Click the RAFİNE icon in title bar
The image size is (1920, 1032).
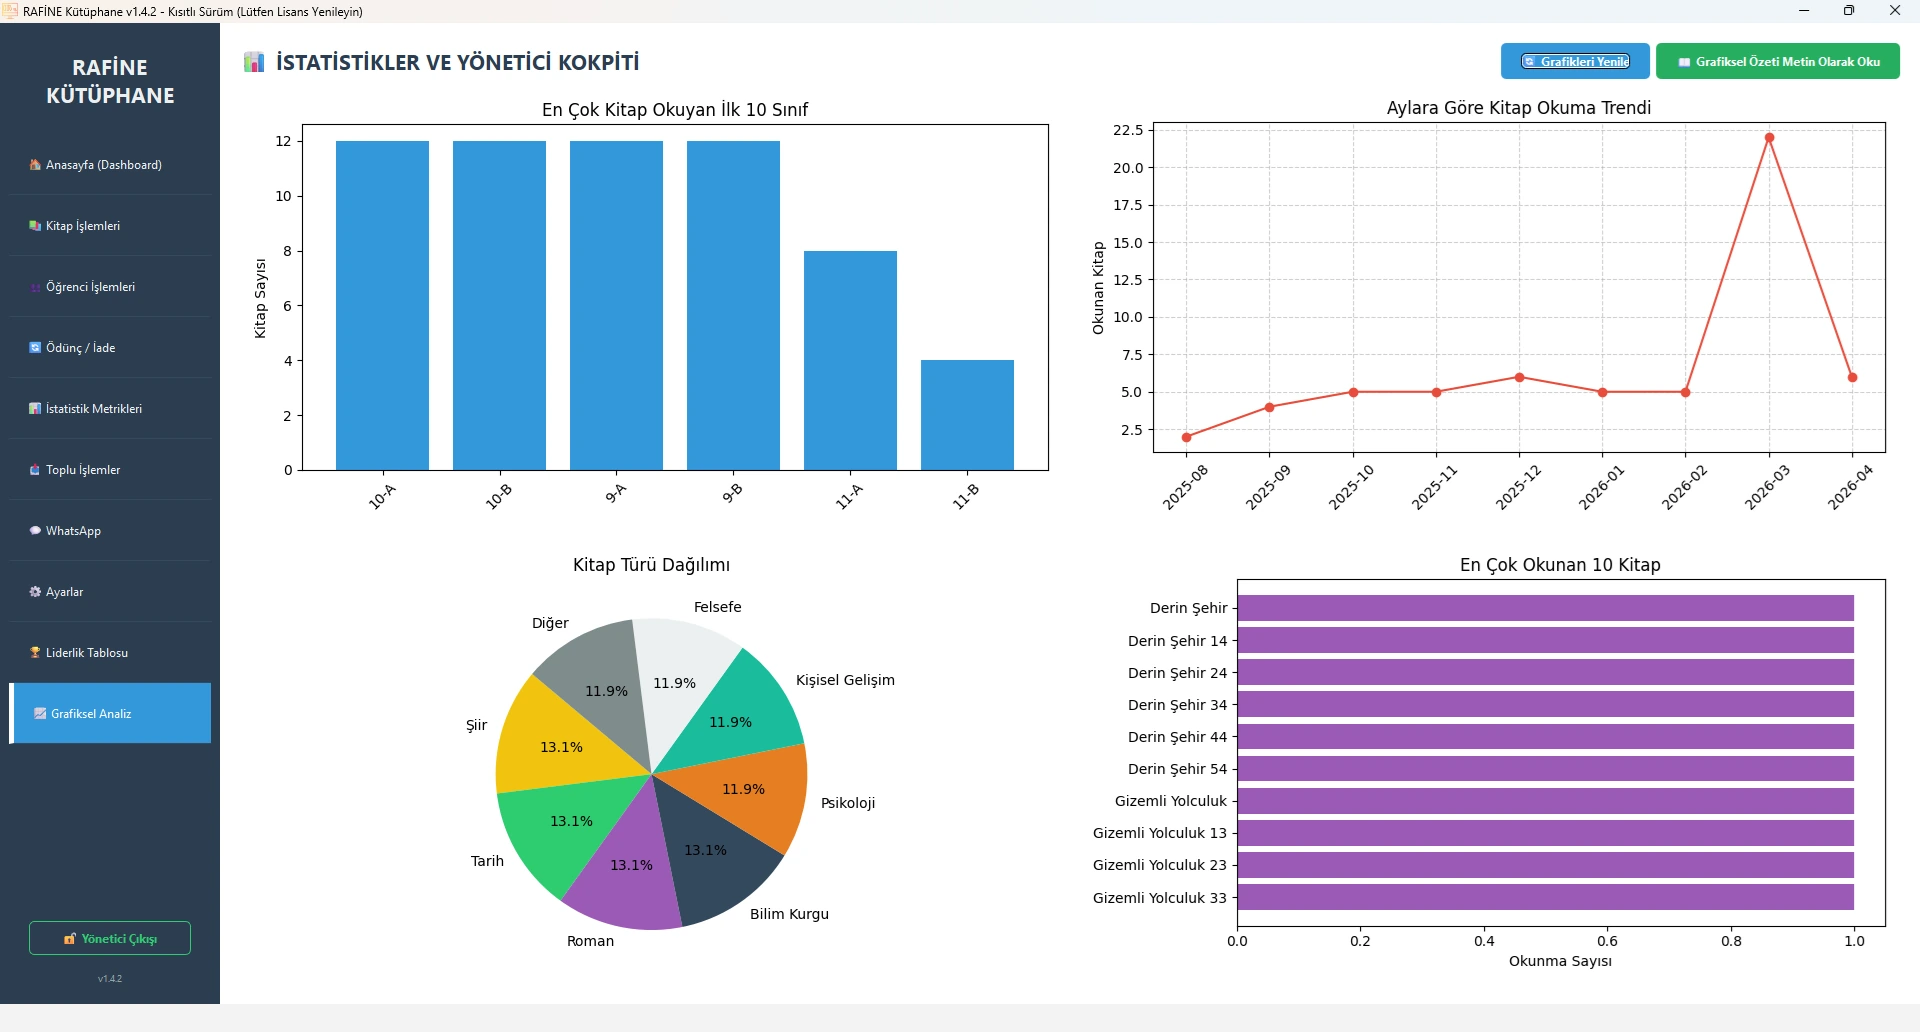[11, 11]
